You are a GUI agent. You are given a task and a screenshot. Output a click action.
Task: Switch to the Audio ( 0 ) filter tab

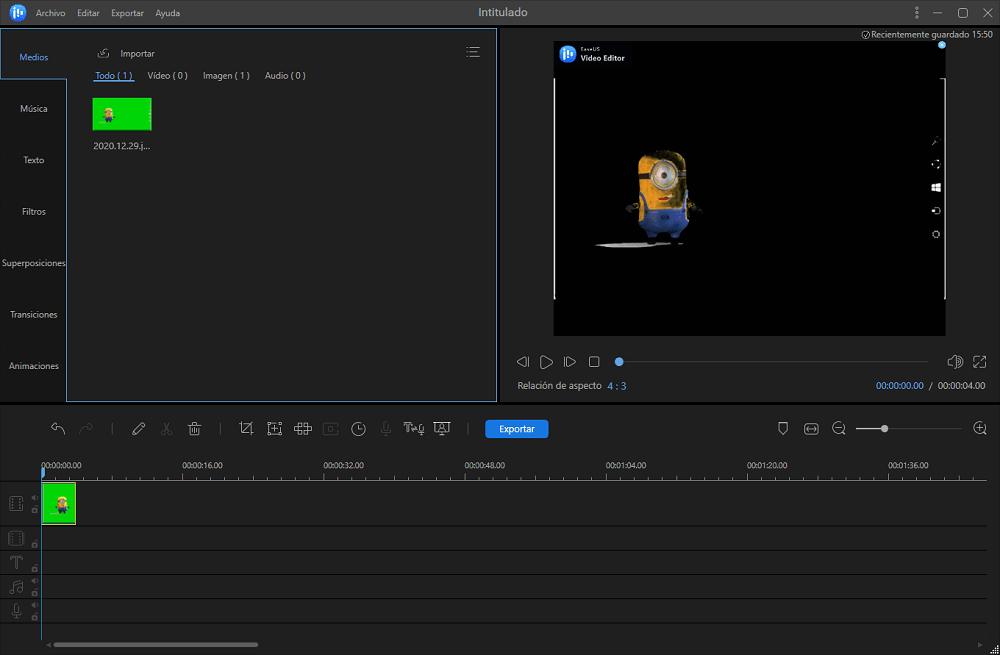click(285, 75)
